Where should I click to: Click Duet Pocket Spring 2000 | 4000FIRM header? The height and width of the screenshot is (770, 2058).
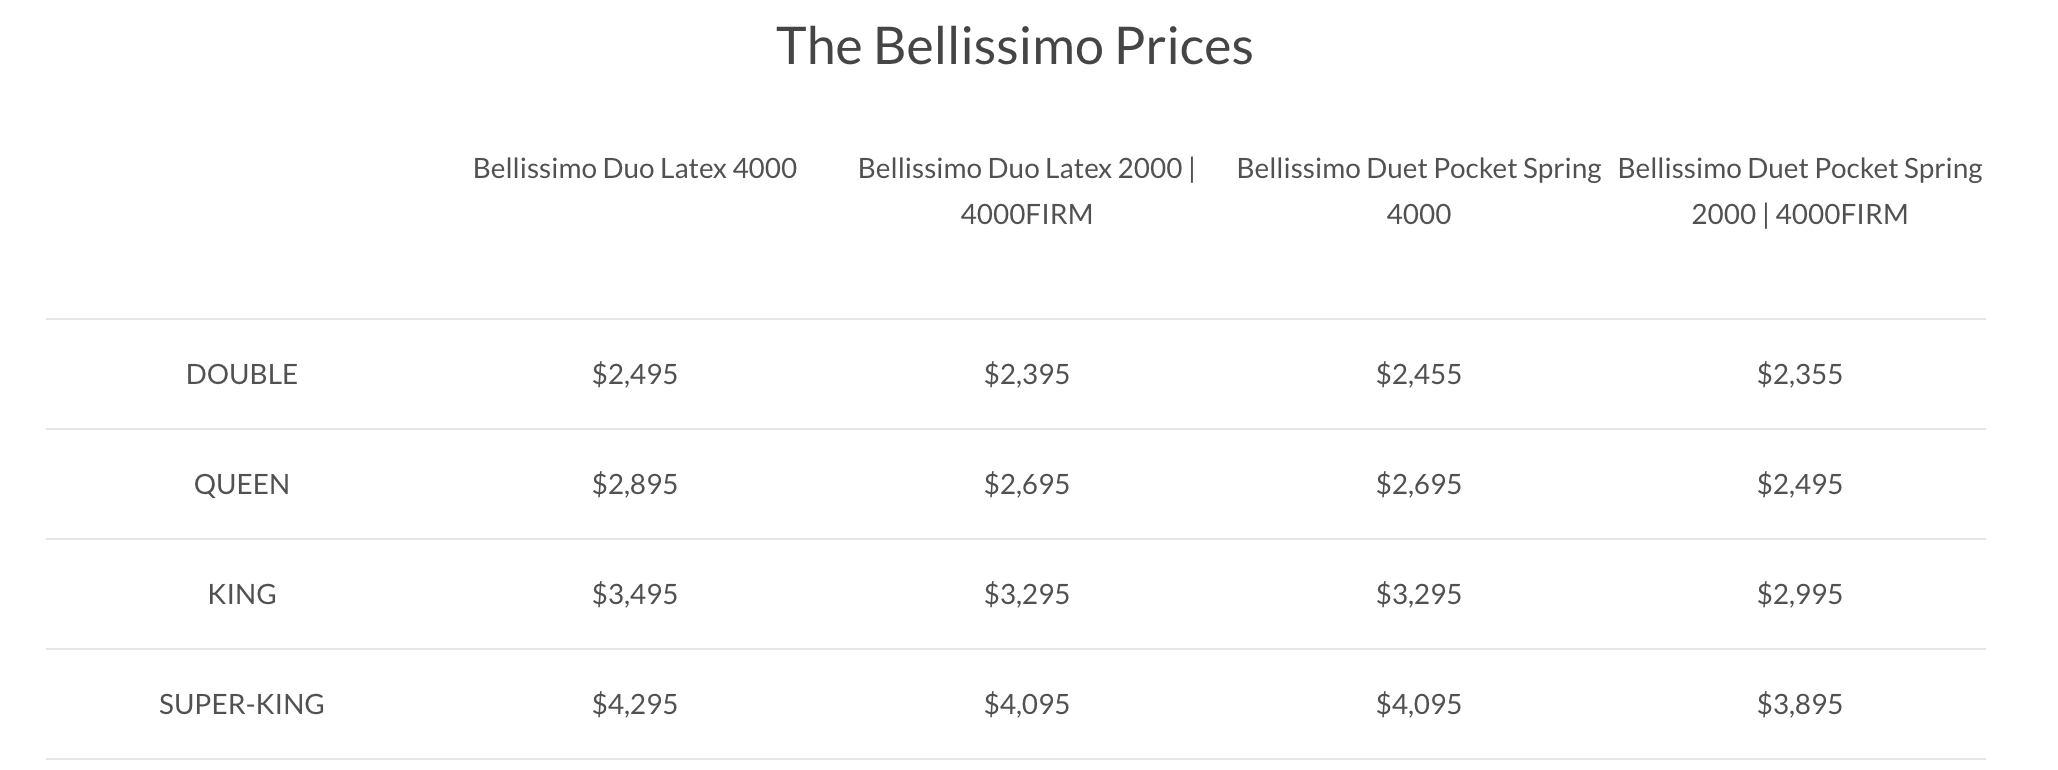tap(1799, 191)
